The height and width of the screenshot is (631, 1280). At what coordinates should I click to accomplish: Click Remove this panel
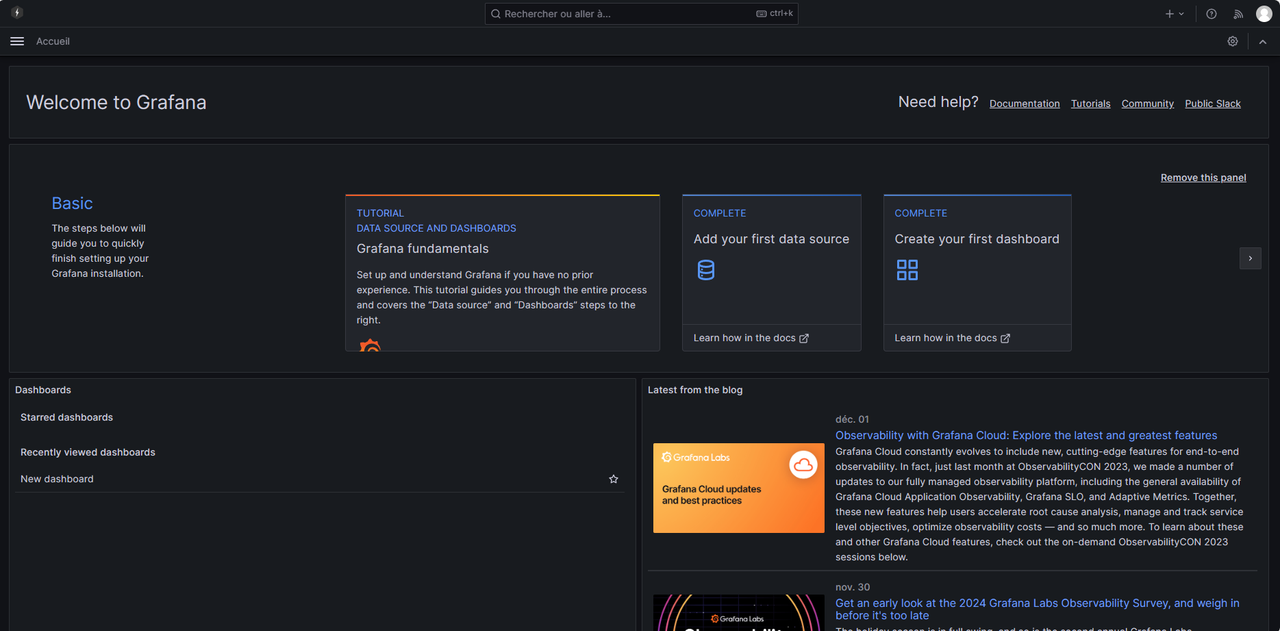(1203, 177)
